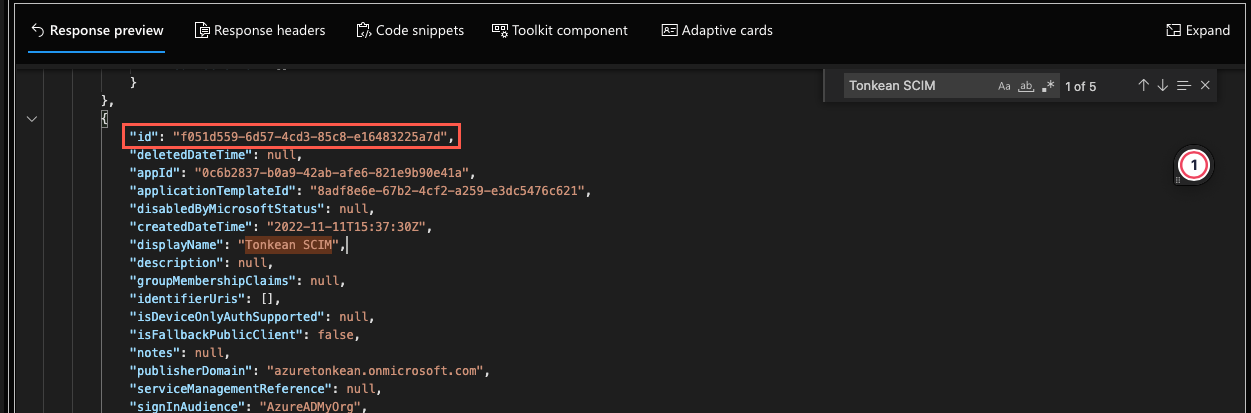The height and width of the screenshot is (413, 1251).
Task: Click the Adaptive cards tab icon
Action: [669, 31]
